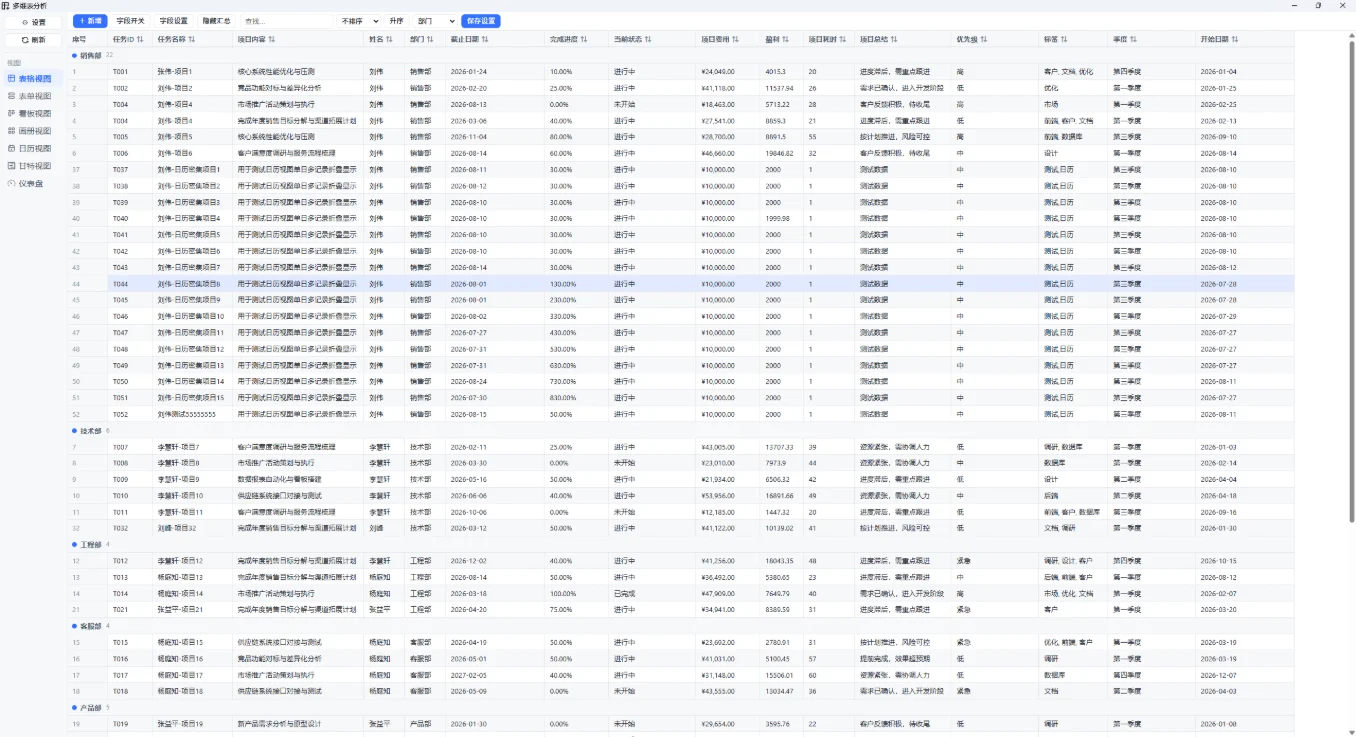The height and width of the screenshot is (737, 1356).
Task: Click the sort arrows next to 项目内容
Action: coord(272,39)
